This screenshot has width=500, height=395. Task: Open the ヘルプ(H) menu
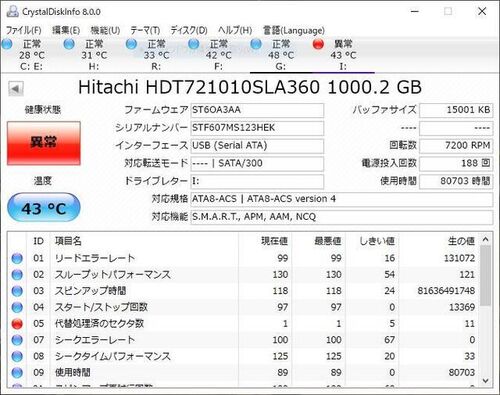pos(235,31)
